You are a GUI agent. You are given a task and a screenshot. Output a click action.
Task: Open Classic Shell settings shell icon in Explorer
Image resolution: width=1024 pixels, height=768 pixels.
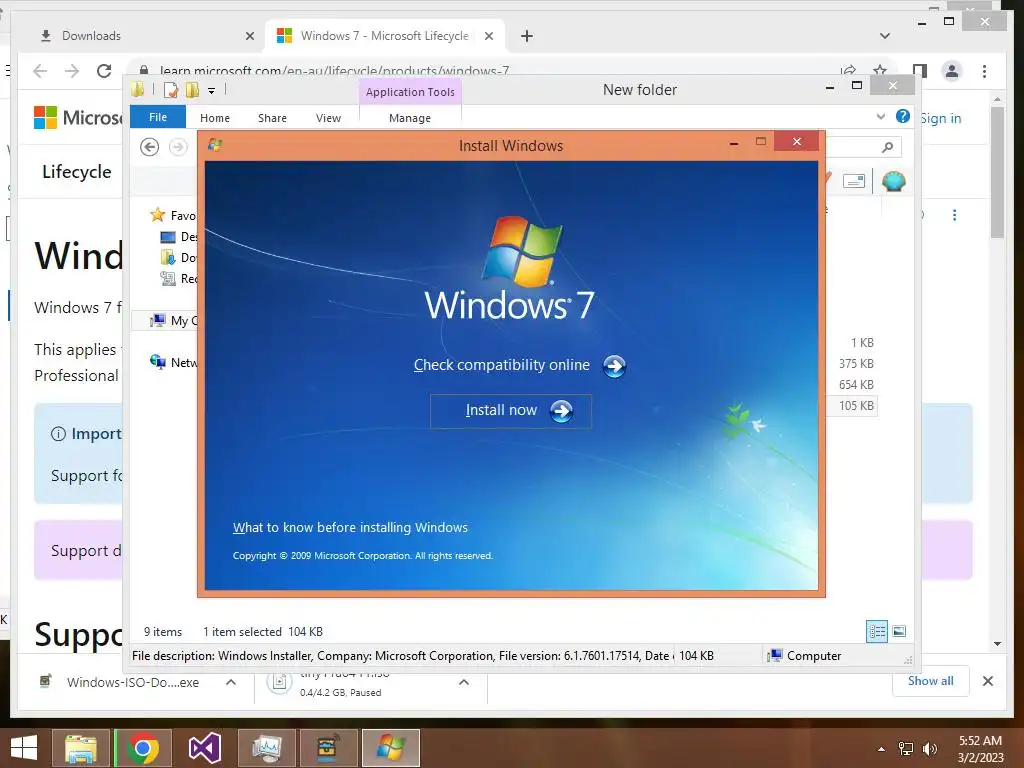pyautogui.click(x=893, y=181)
